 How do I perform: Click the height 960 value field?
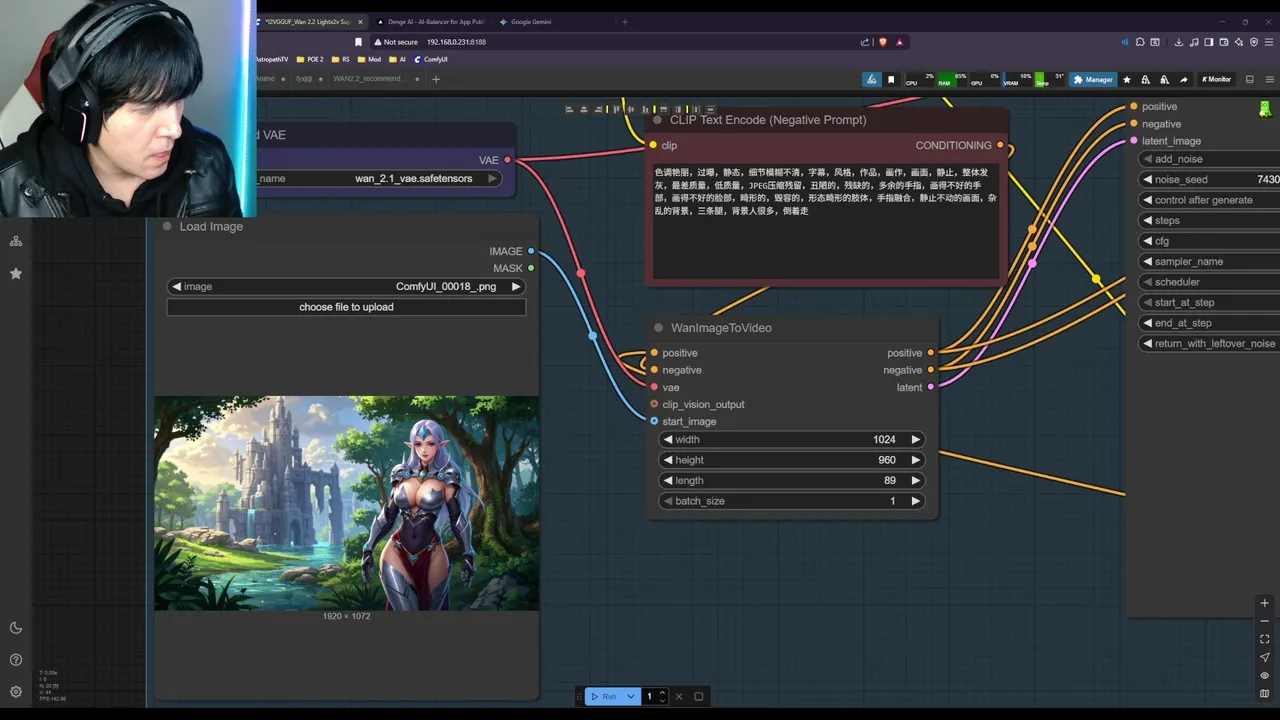tap(791, 460)
